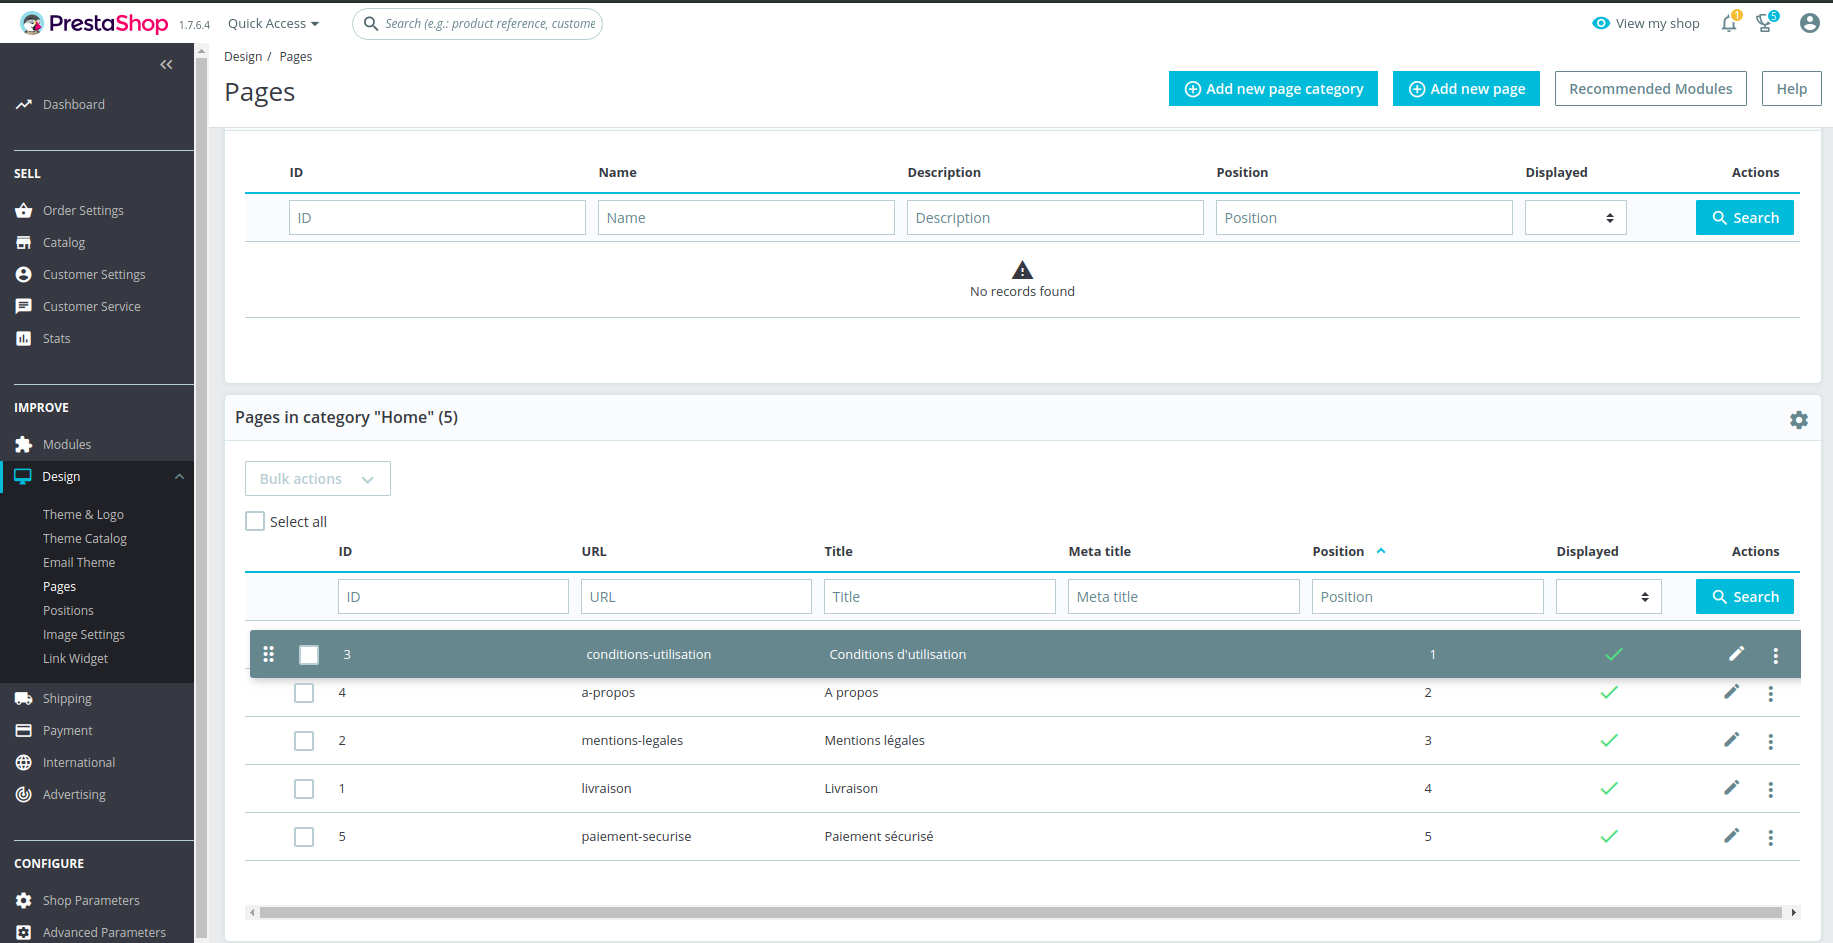Open the Displayed filter dropdown
This screenshot has width=1833, height=943.
pos(1608,596)
